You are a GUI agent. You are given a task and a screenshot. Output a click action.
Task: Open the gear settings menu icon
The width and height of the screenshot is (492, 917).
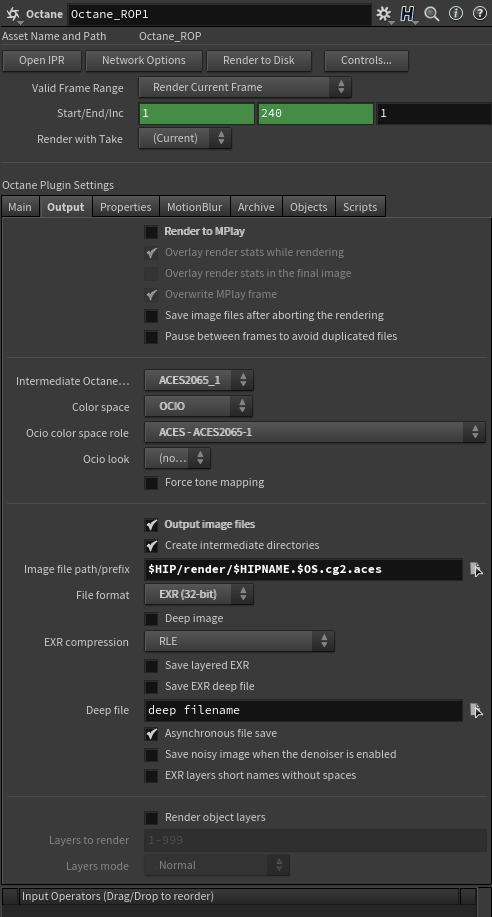tap(384, 14)
